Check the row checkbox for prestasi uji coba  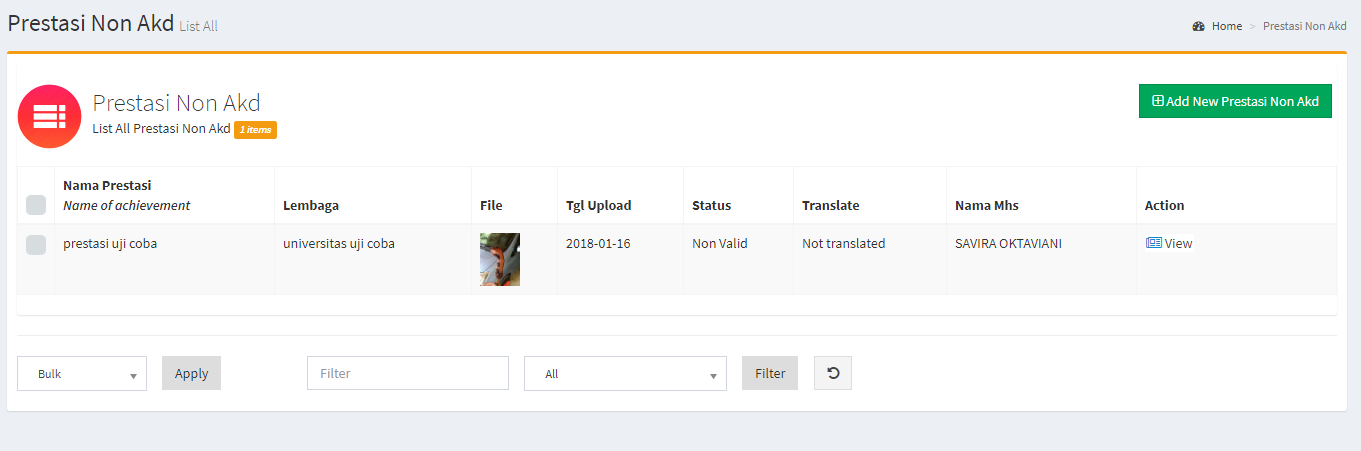36,244
